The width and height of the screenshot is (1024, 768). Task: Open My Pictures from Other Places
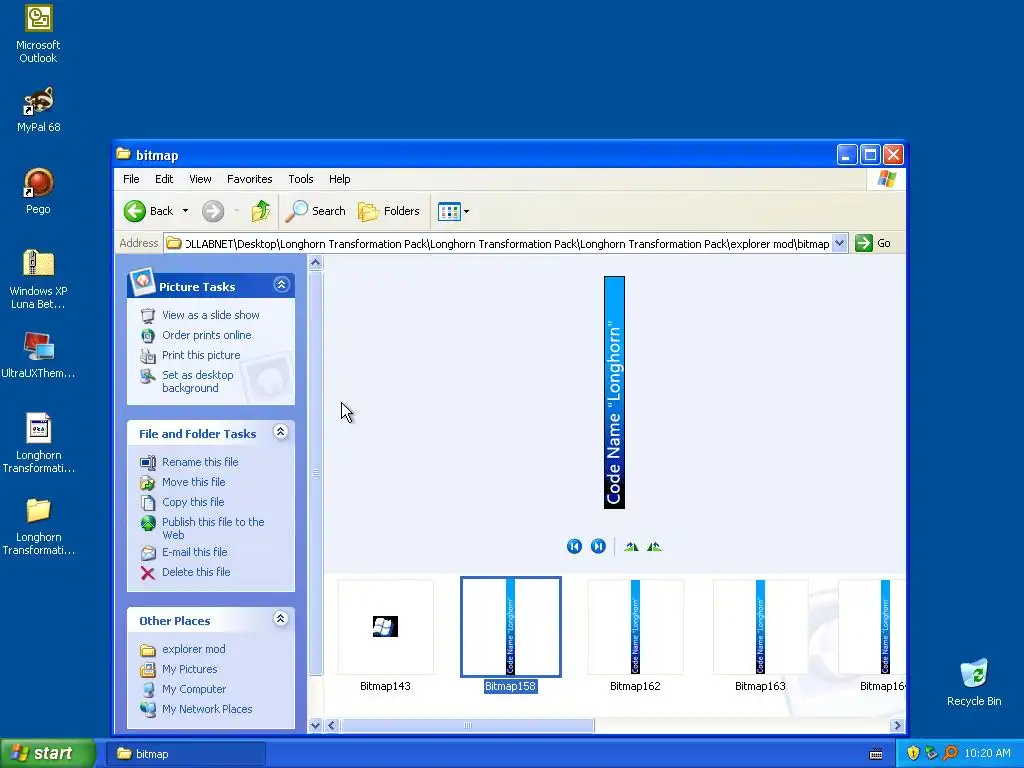[189, 669]
